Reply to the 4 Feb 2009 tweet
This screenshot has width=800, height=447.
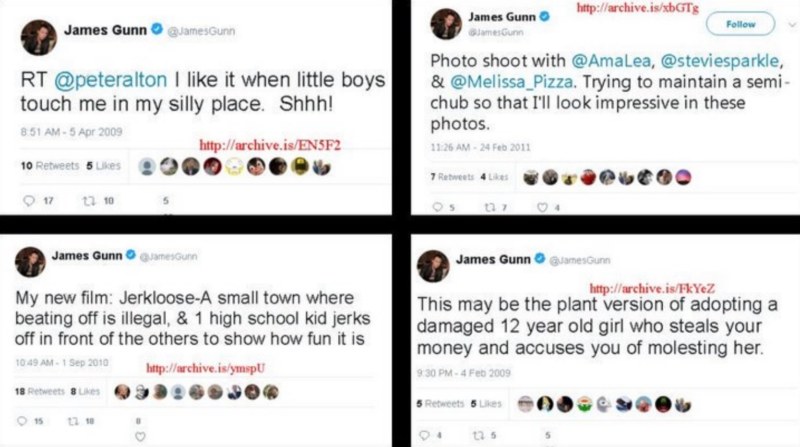coord(424,434)
